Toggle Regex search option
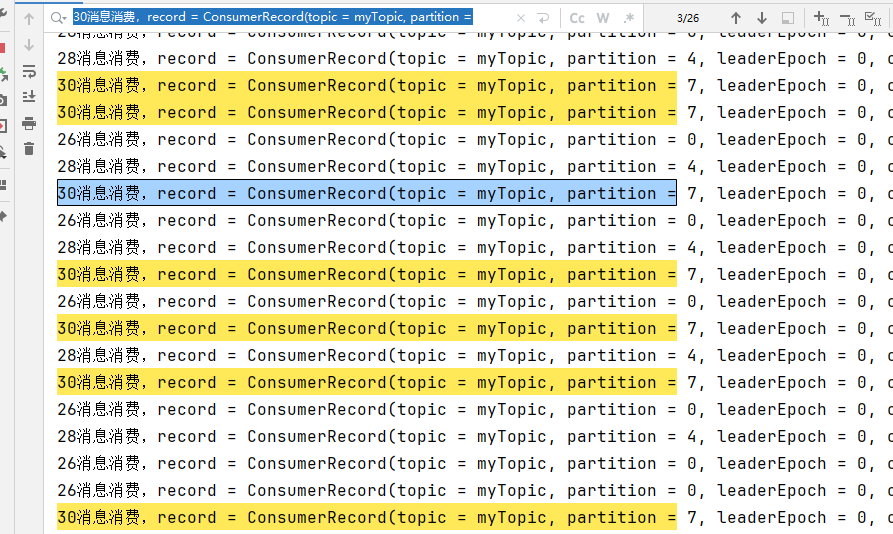 coord(629,18)
